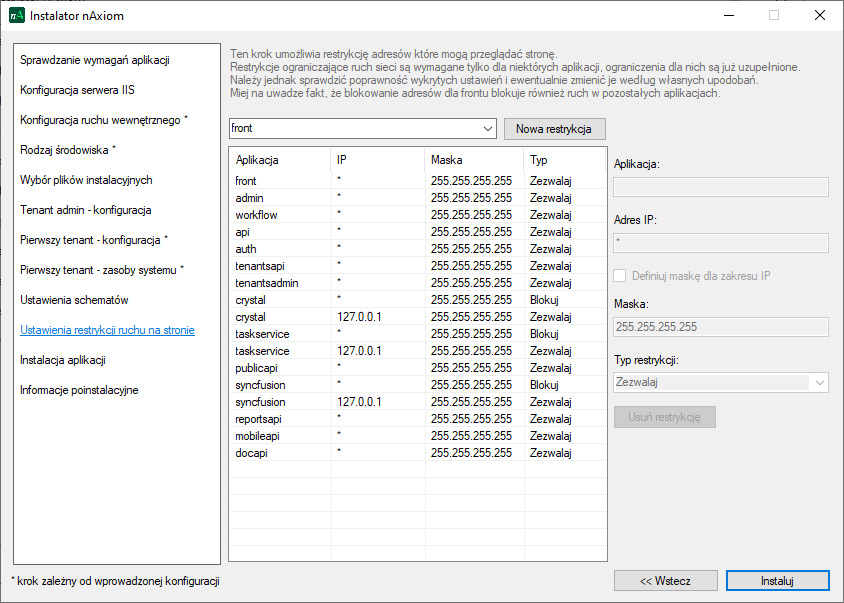Go back with the << Wstecz button
The width and height of the screenshot is (844, 603).
point(665,581)
